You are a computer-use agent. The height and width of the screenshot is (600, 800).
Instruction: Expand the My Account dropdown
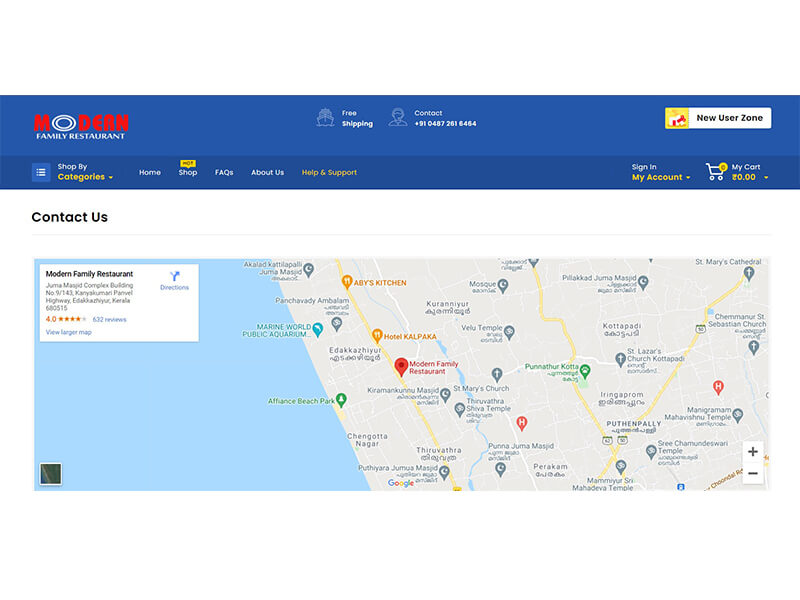[x=660, y=177]
